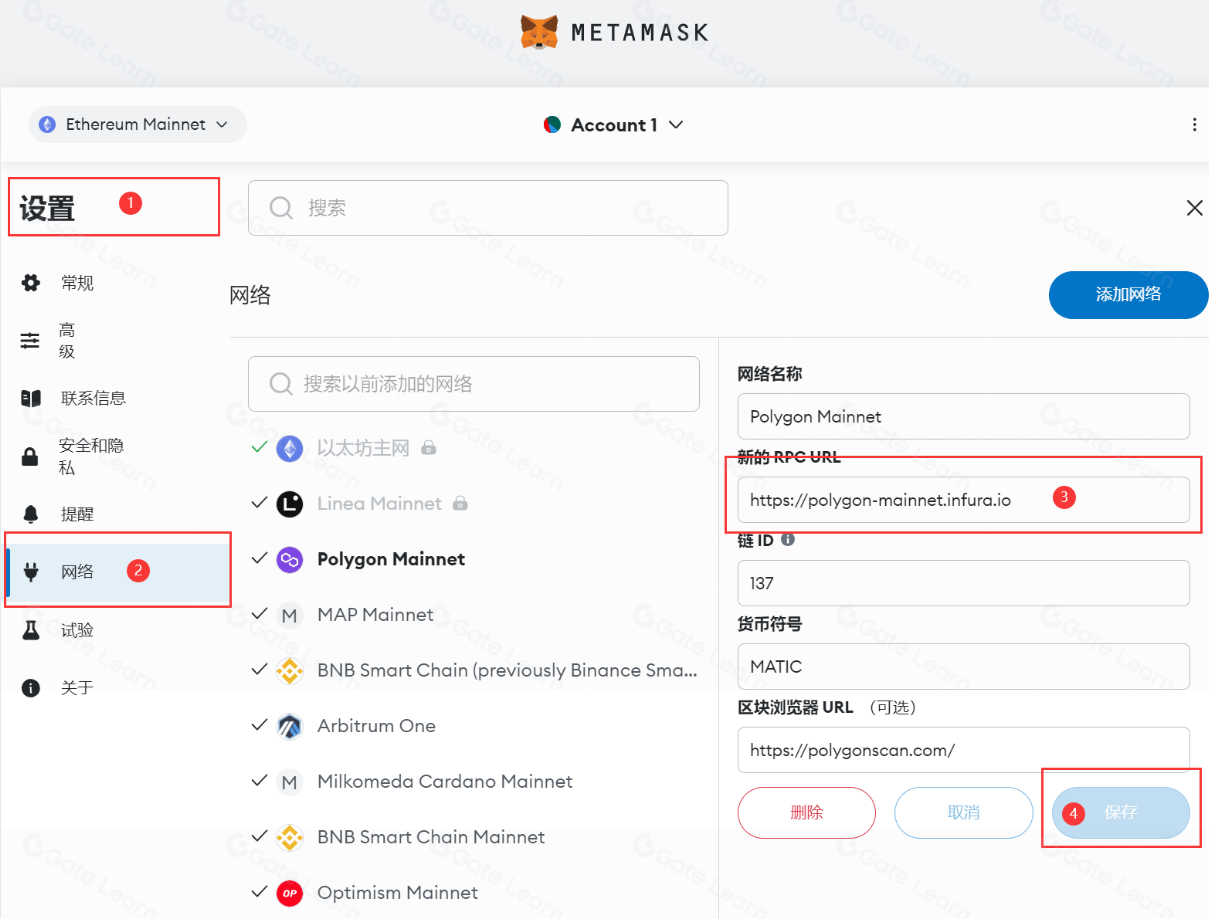Click the red OP Optimism icon
The height and width of the screenshot is (919, 1209).
pos(290,892)
